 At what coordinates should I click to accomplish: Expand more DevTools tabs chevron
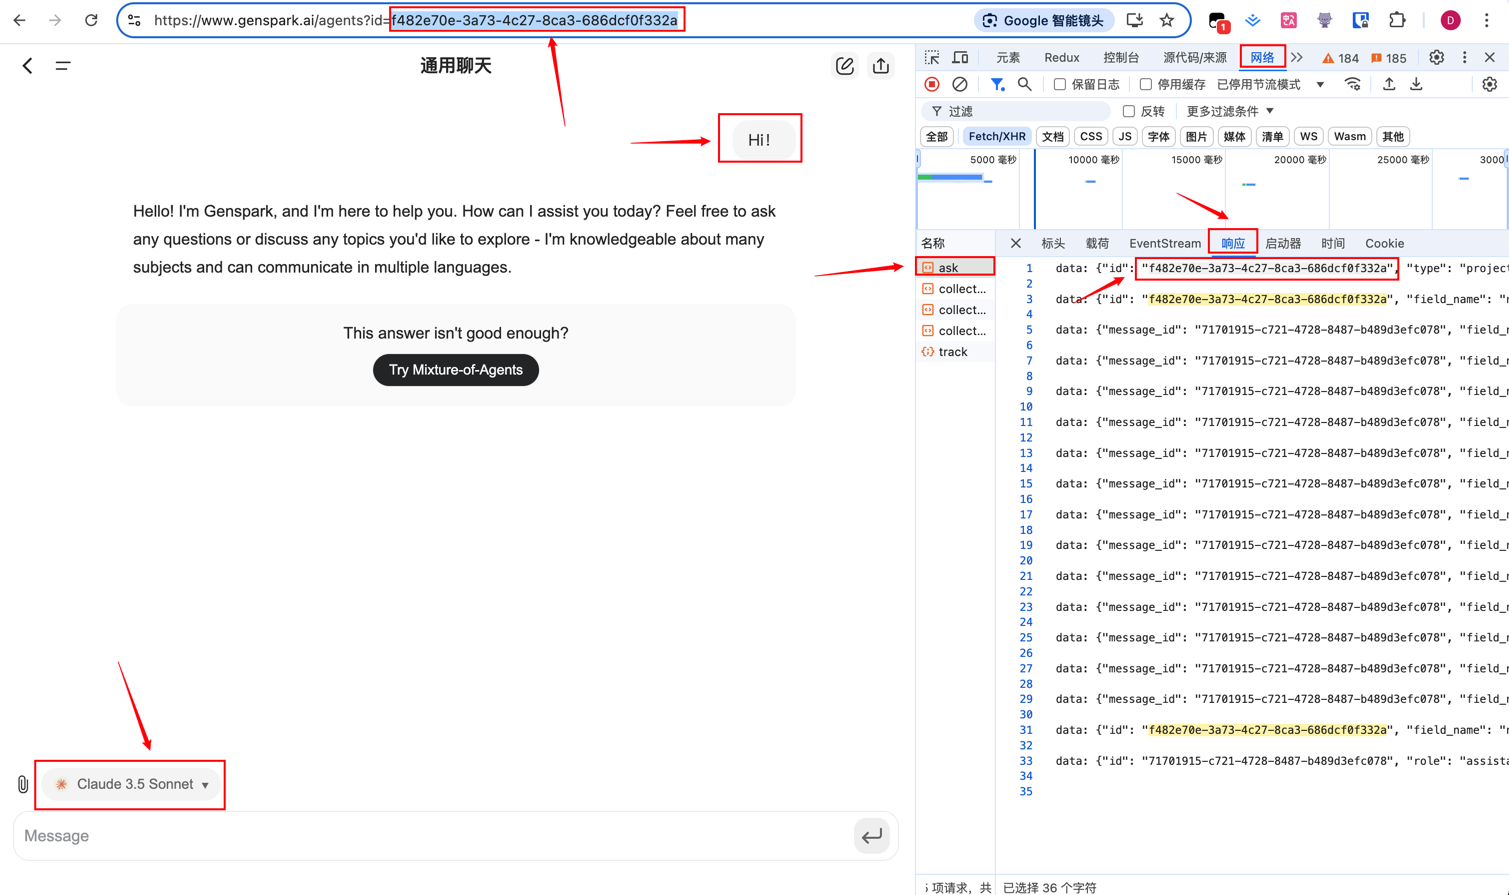[1297, 58]
